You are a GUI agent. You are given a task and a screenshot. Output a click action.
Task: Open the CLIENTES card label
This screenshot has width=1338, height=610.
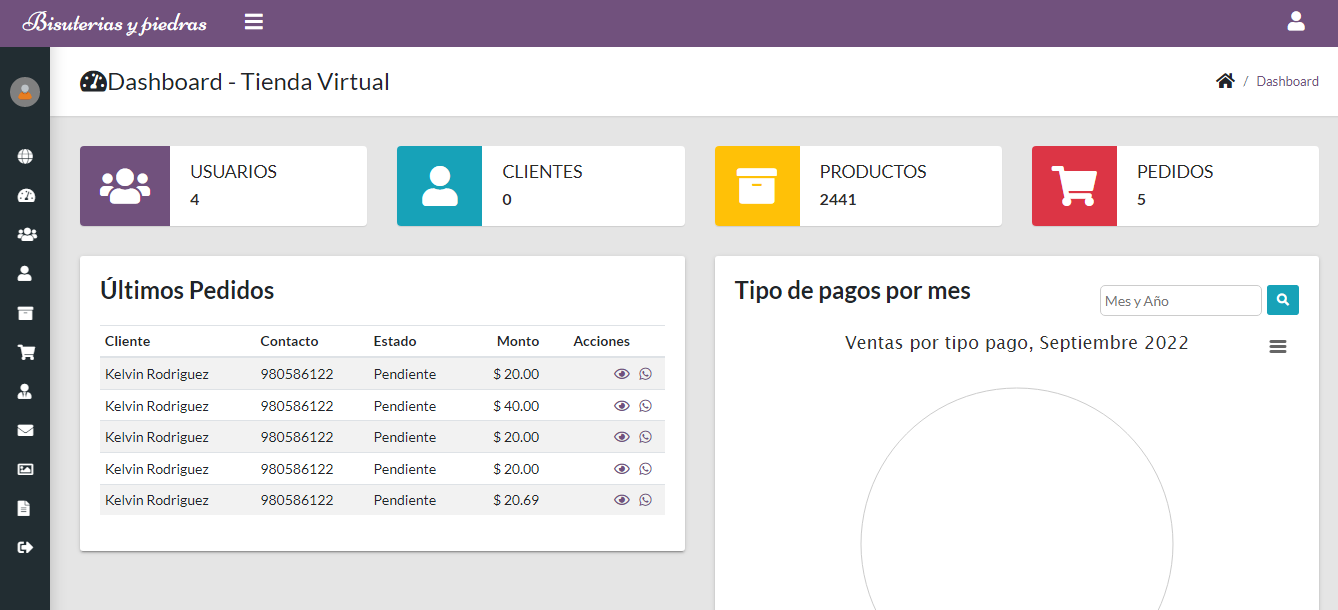point(542,172)
